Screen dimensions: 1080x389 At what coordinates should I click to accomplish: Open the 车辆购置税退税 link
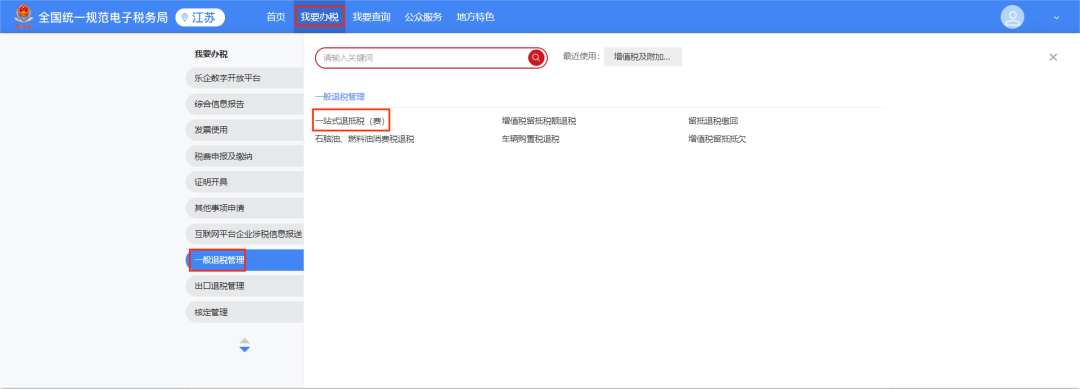[530, 138]
